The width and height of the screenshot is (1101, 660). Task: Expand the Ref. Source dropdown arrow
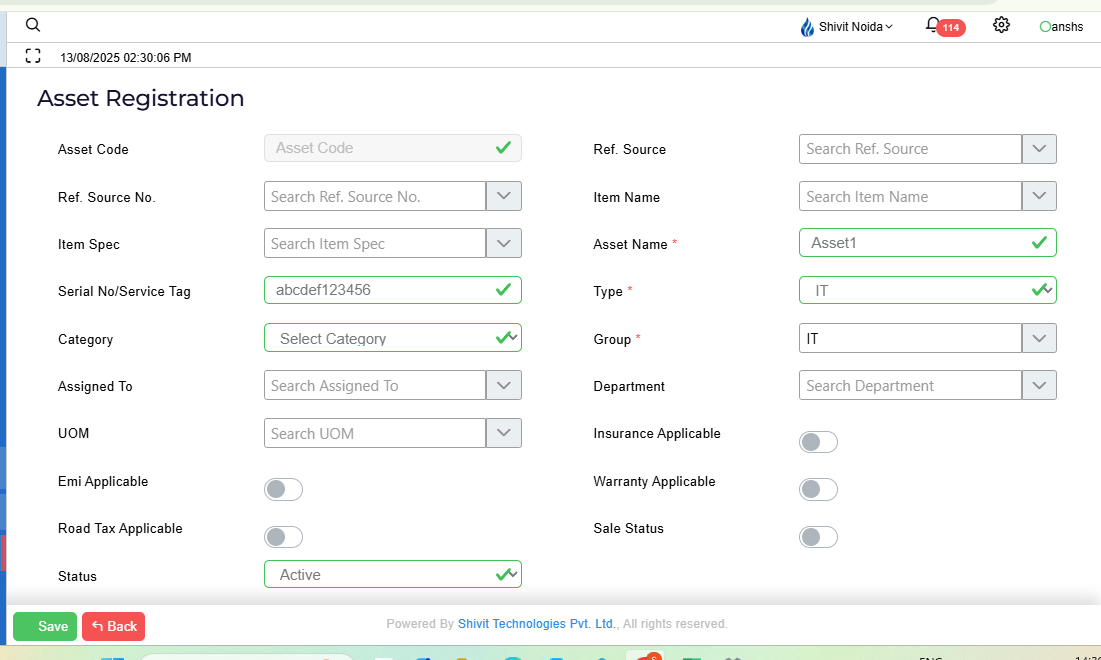tap(1039, 149)
